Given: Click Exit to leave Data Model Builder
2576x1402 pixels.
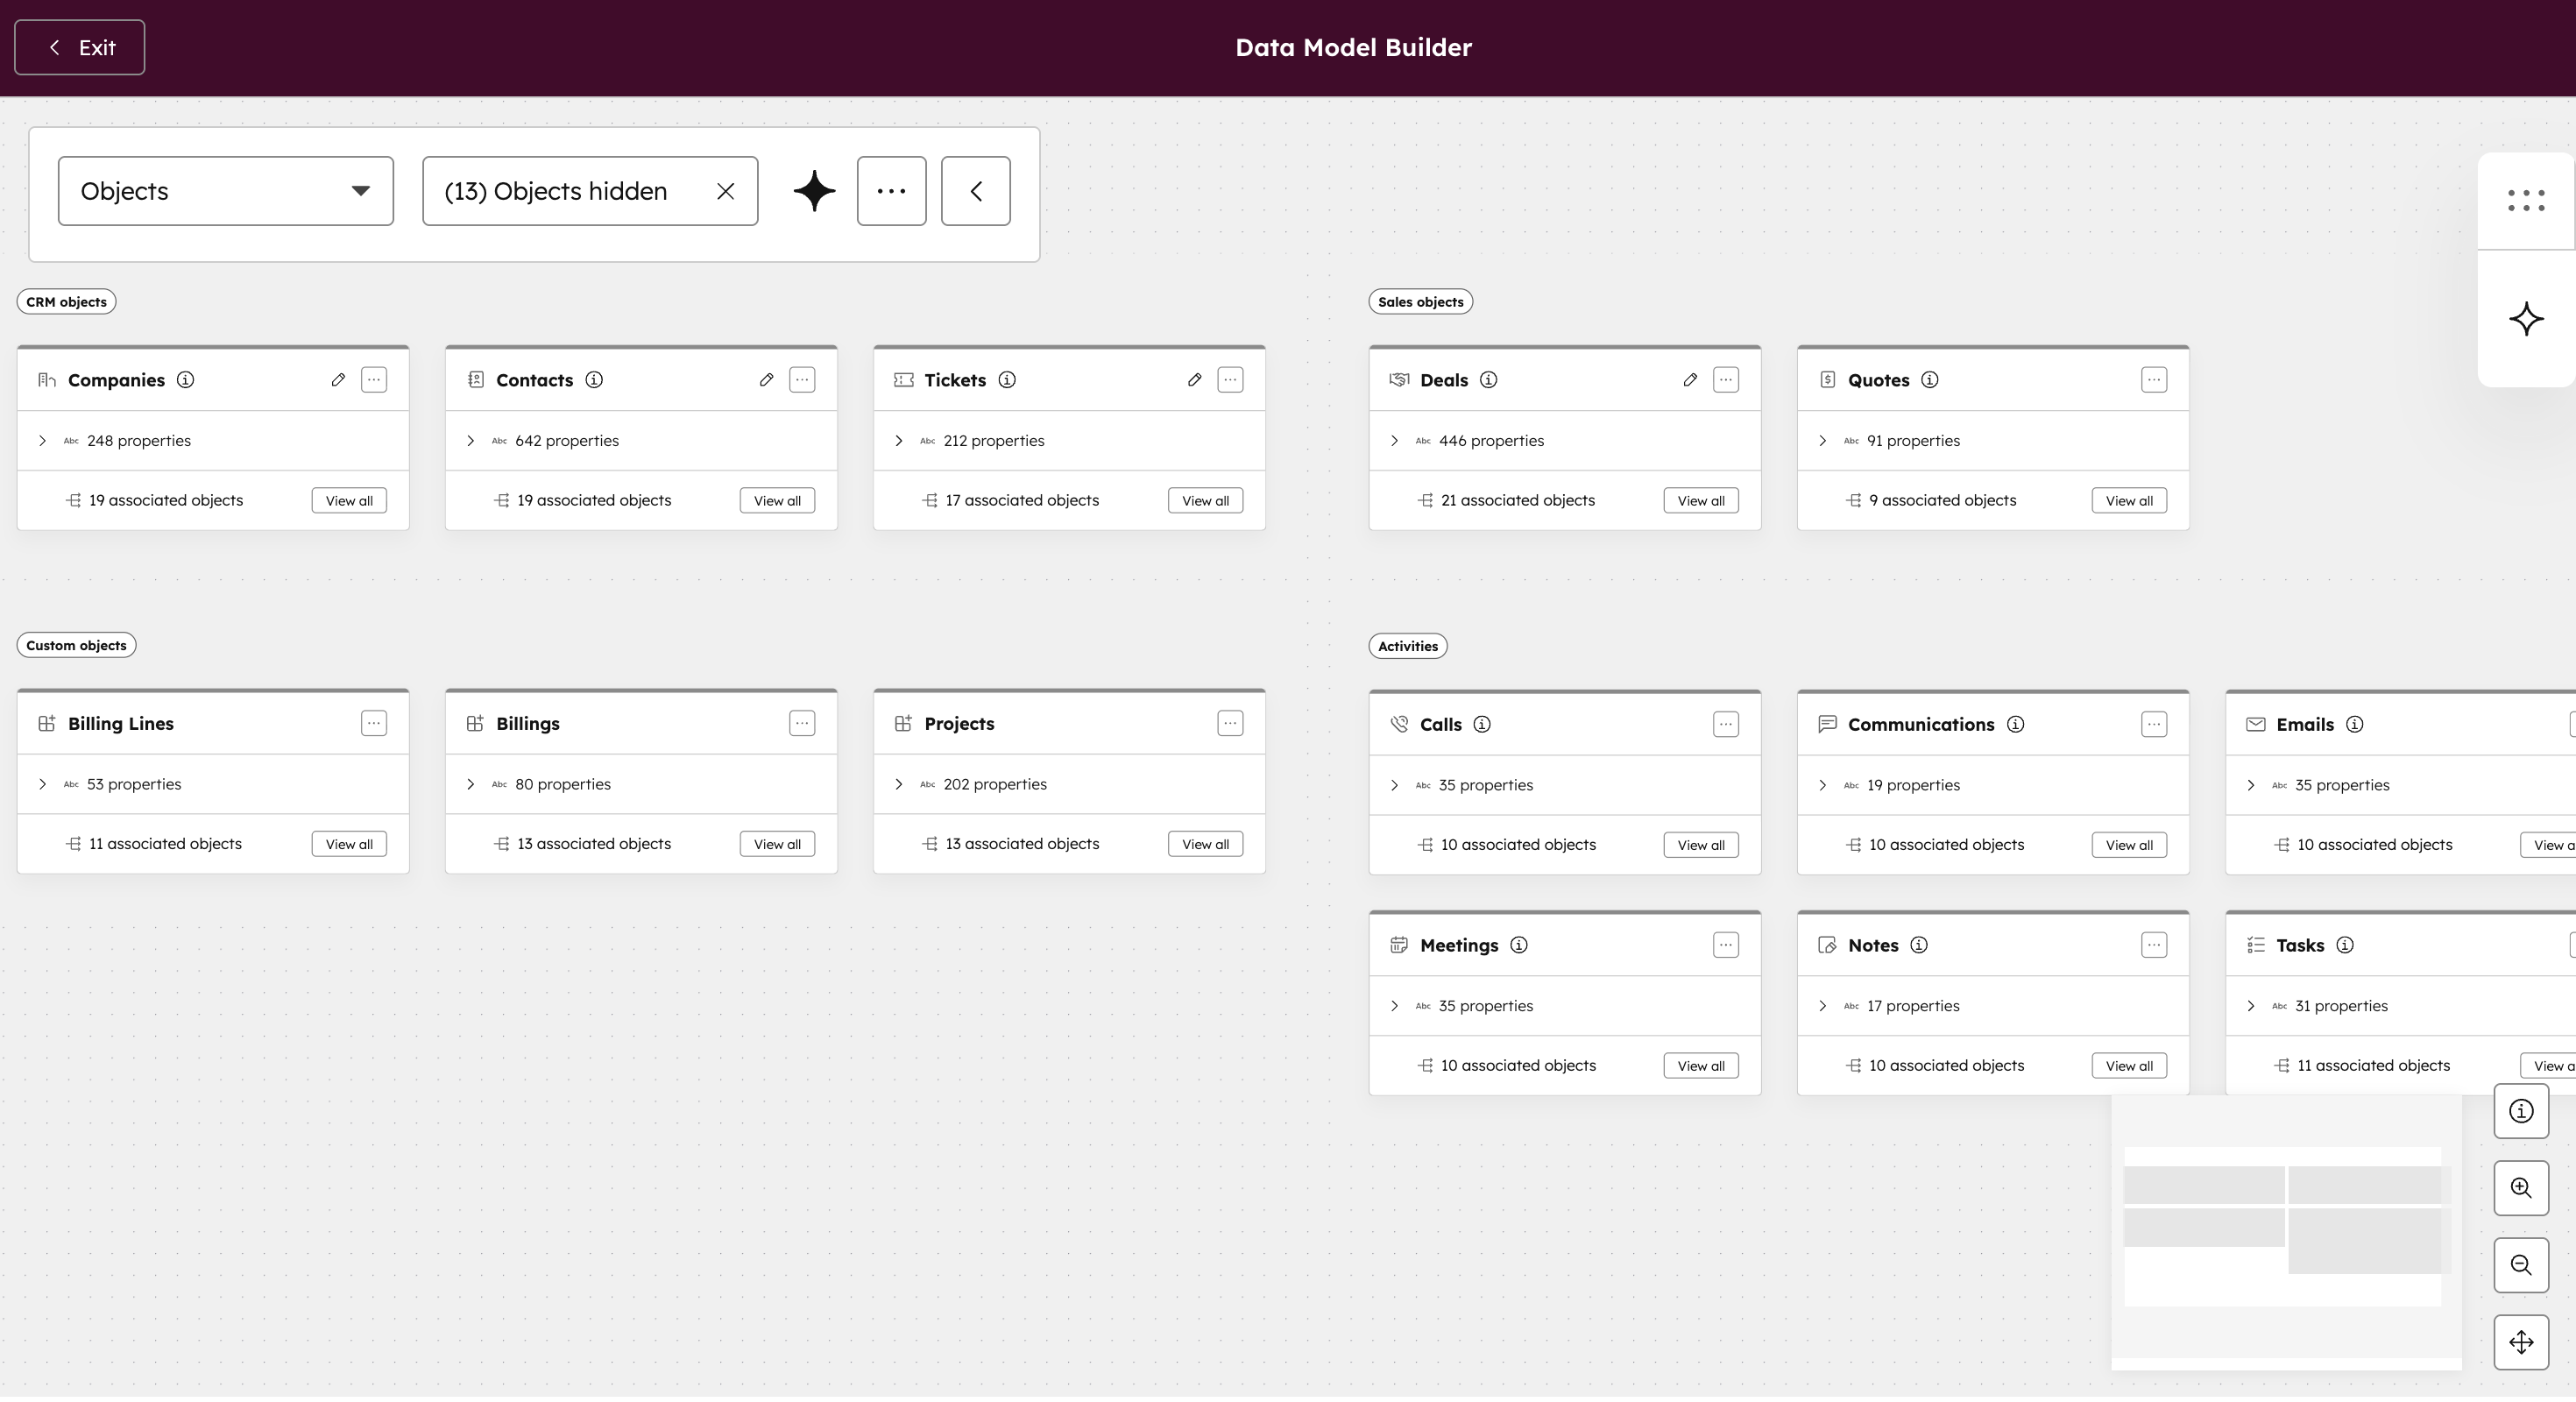Looking at the screenshot, I should [x=79, y=47].
